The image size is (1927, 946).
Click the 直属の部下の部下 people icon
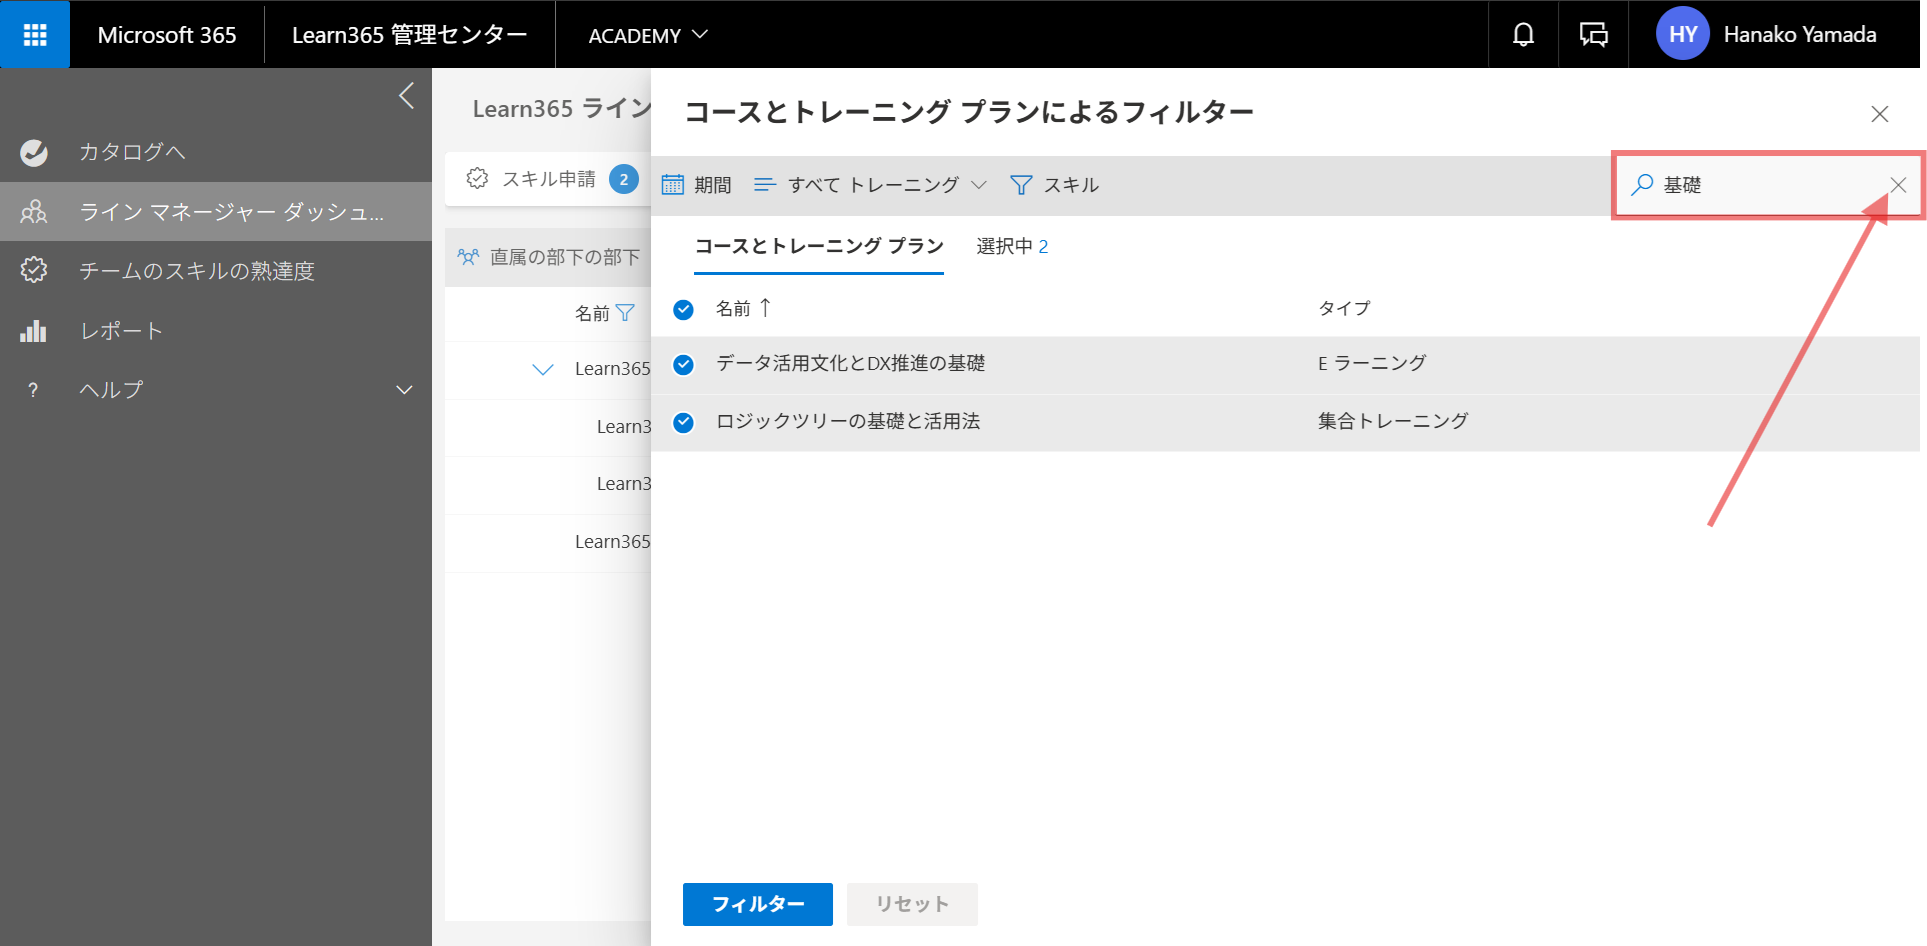(468, 257)
